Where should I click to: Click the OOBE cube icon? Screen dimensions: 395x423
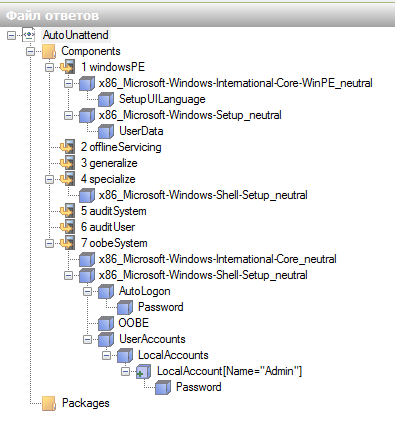click(106, 323)
